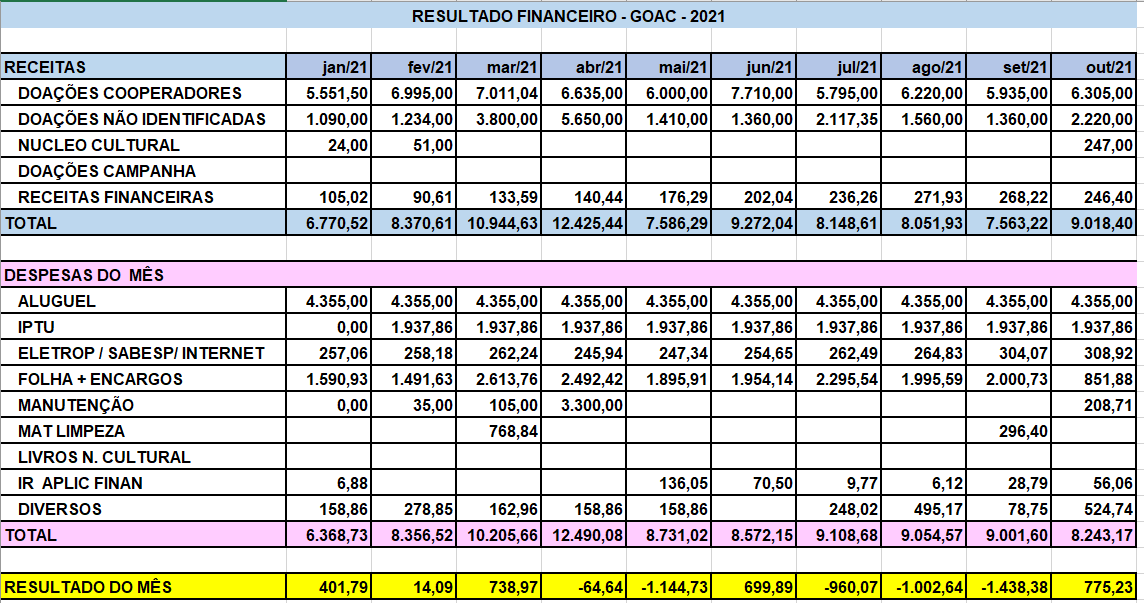Screen dimensions: 1144x603
Task: Select IR cell with value 136,05
Action: (x=668, y=483)
